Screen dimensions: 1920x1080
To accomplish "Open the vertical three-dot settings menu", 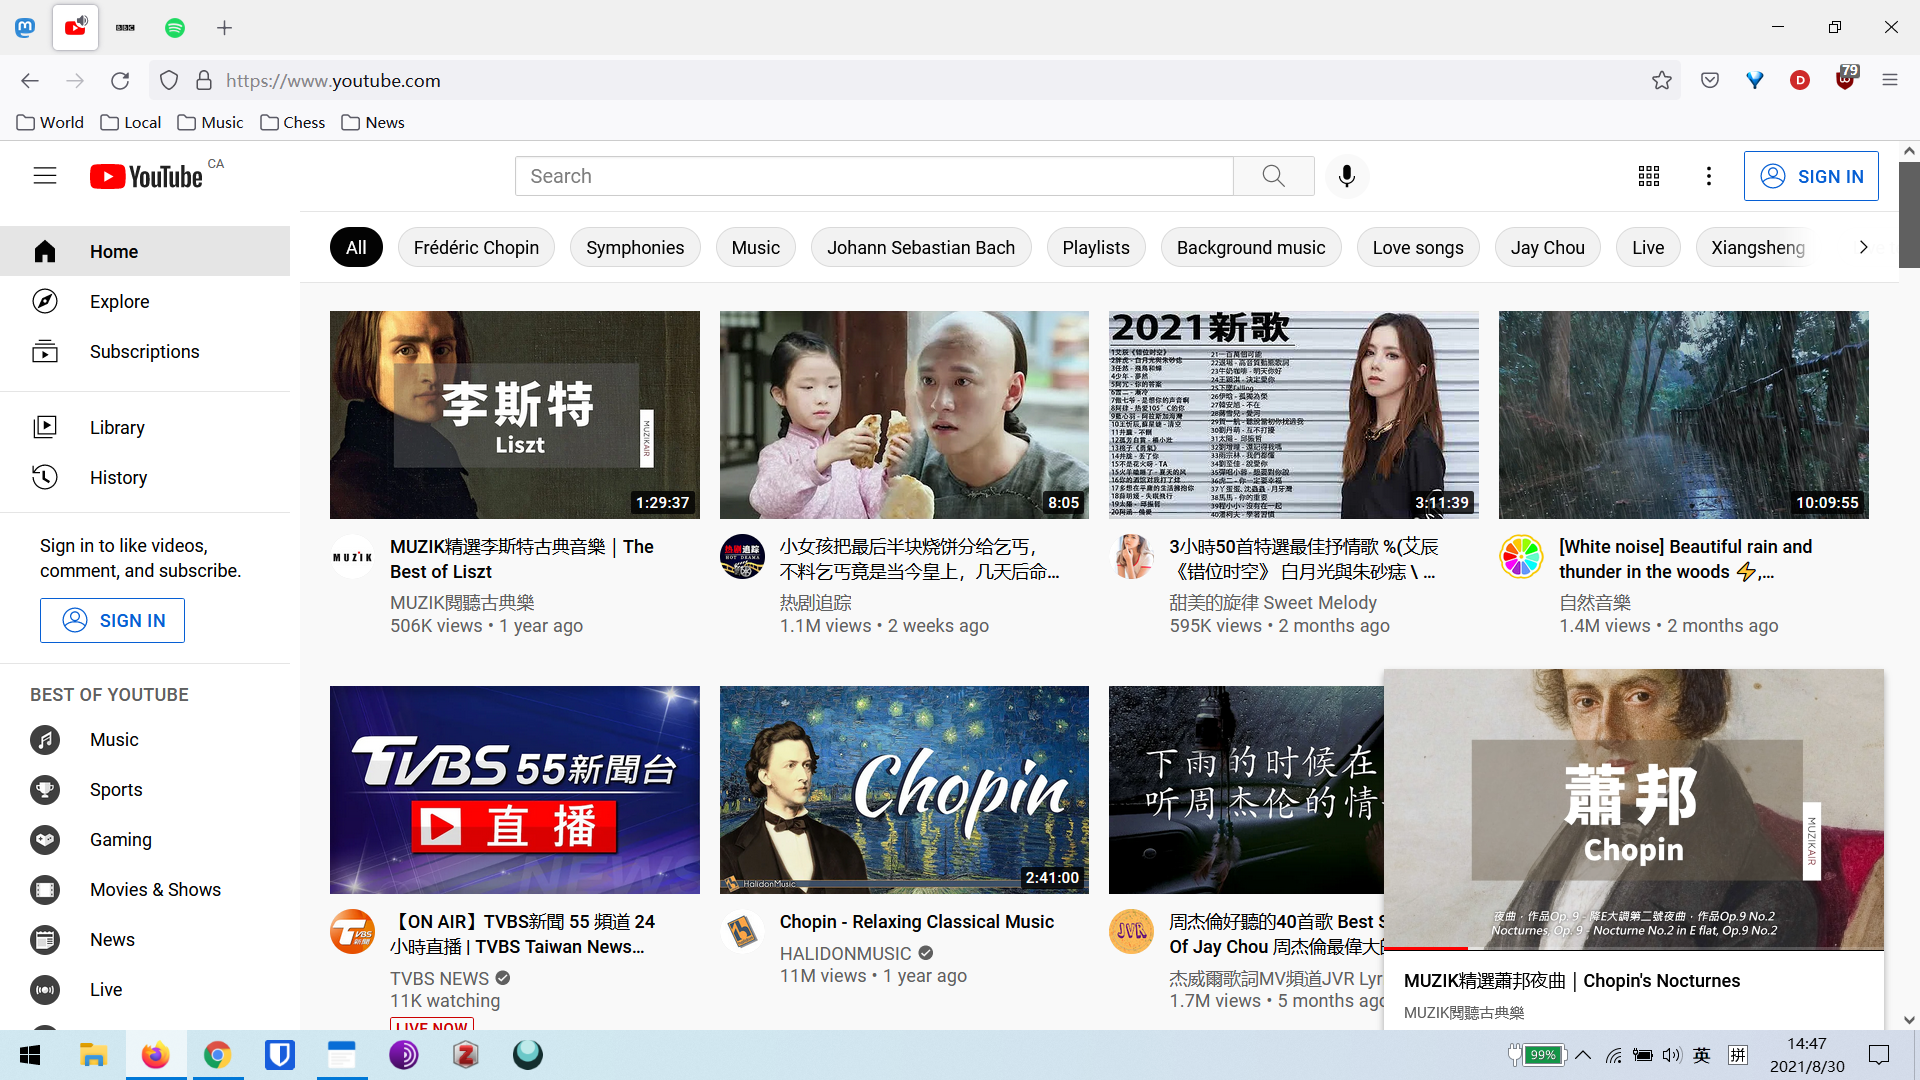I will pyautogui.click(x=1709, y=176).
